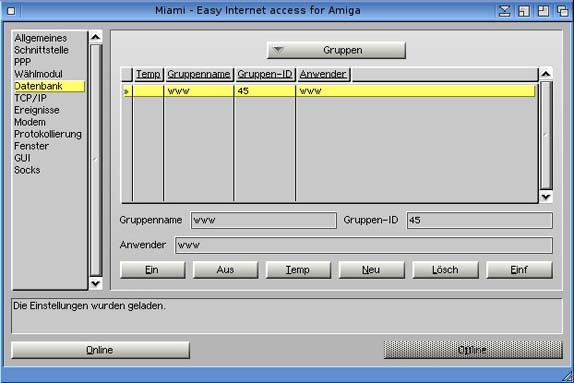
Task: Sort by the Gruppenname column header
Action: 199,74
